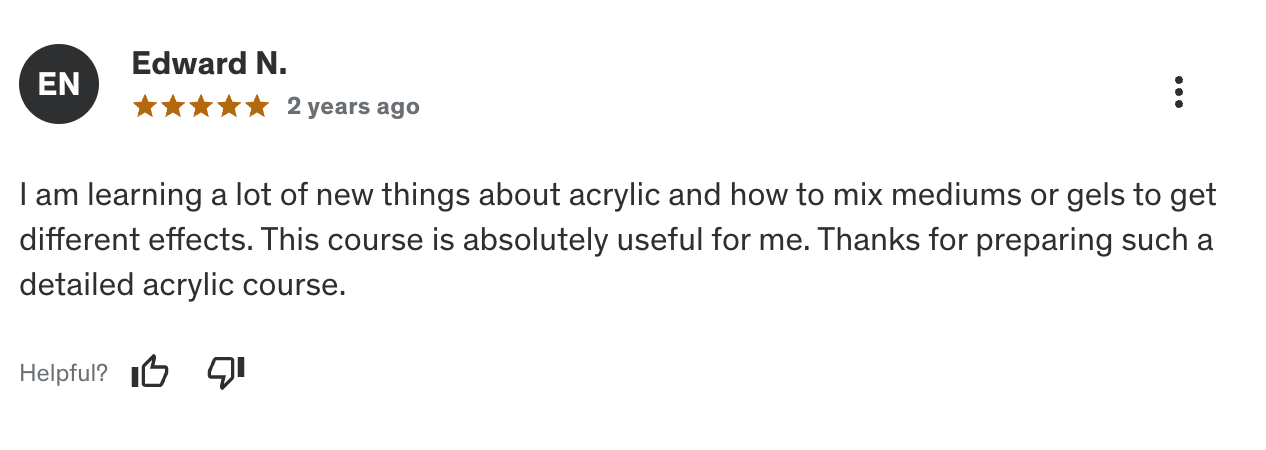
Task: Open the three-dot review options menu
Action: click(1179, 92)
